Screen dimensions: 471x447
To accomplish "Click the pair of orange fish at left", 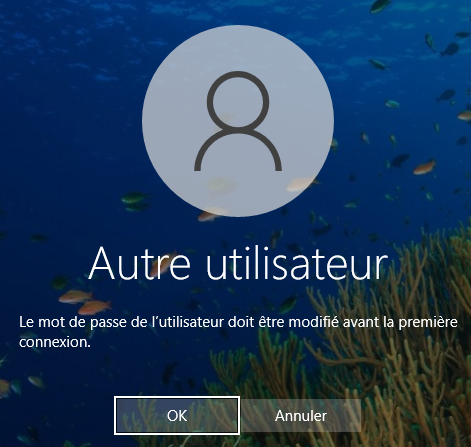I will point(85,302).
